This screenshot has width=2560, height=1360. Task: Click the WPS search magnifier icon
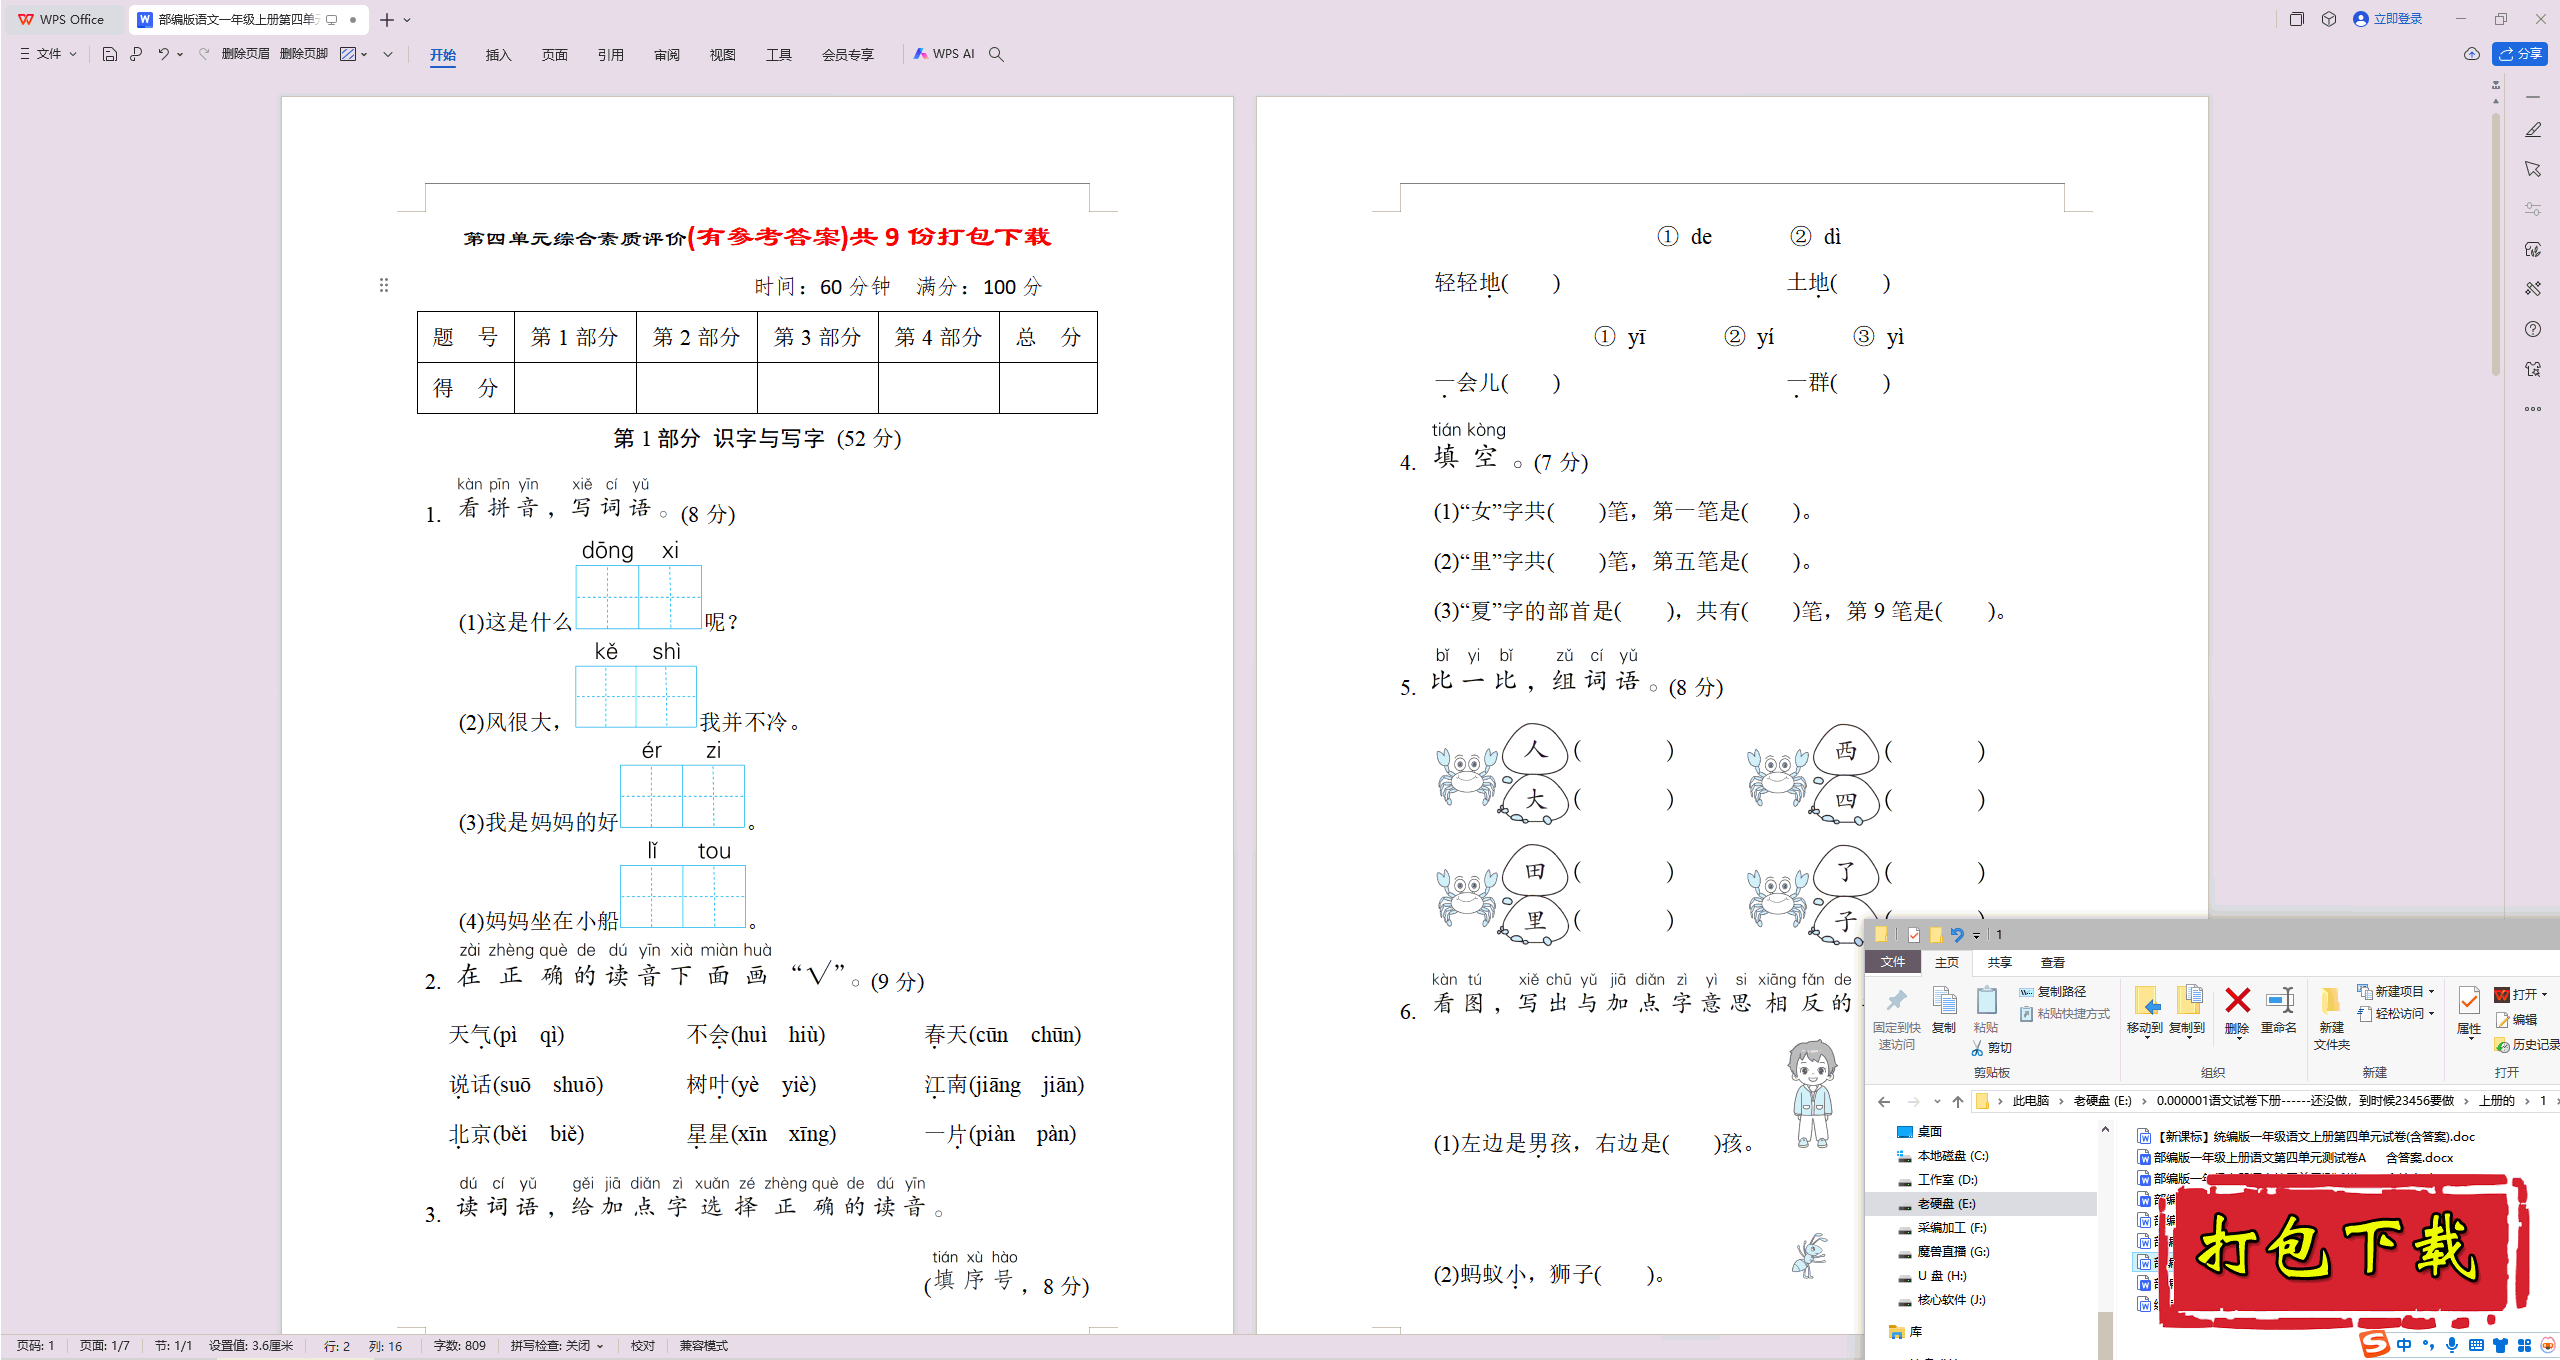996,54
